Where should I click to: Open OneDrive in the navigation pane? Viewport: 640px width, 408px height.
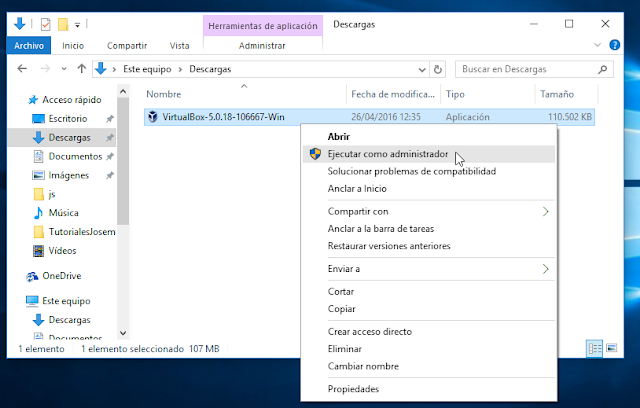62,276
